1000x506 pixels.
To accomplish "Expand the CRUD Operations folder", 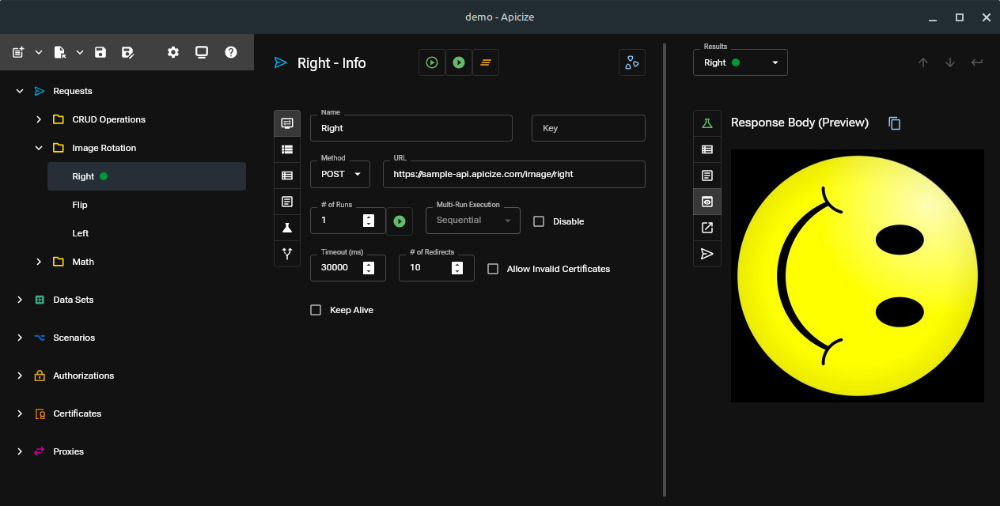I will 39,120.
